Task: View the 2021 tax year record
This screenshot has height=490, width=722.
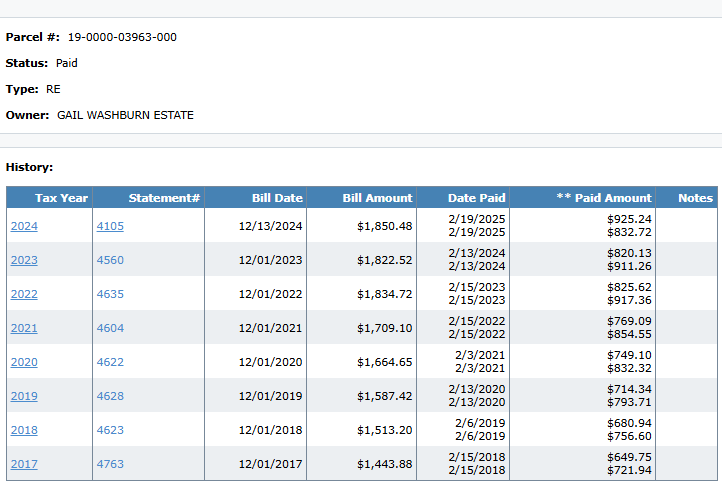Action: 24,328
